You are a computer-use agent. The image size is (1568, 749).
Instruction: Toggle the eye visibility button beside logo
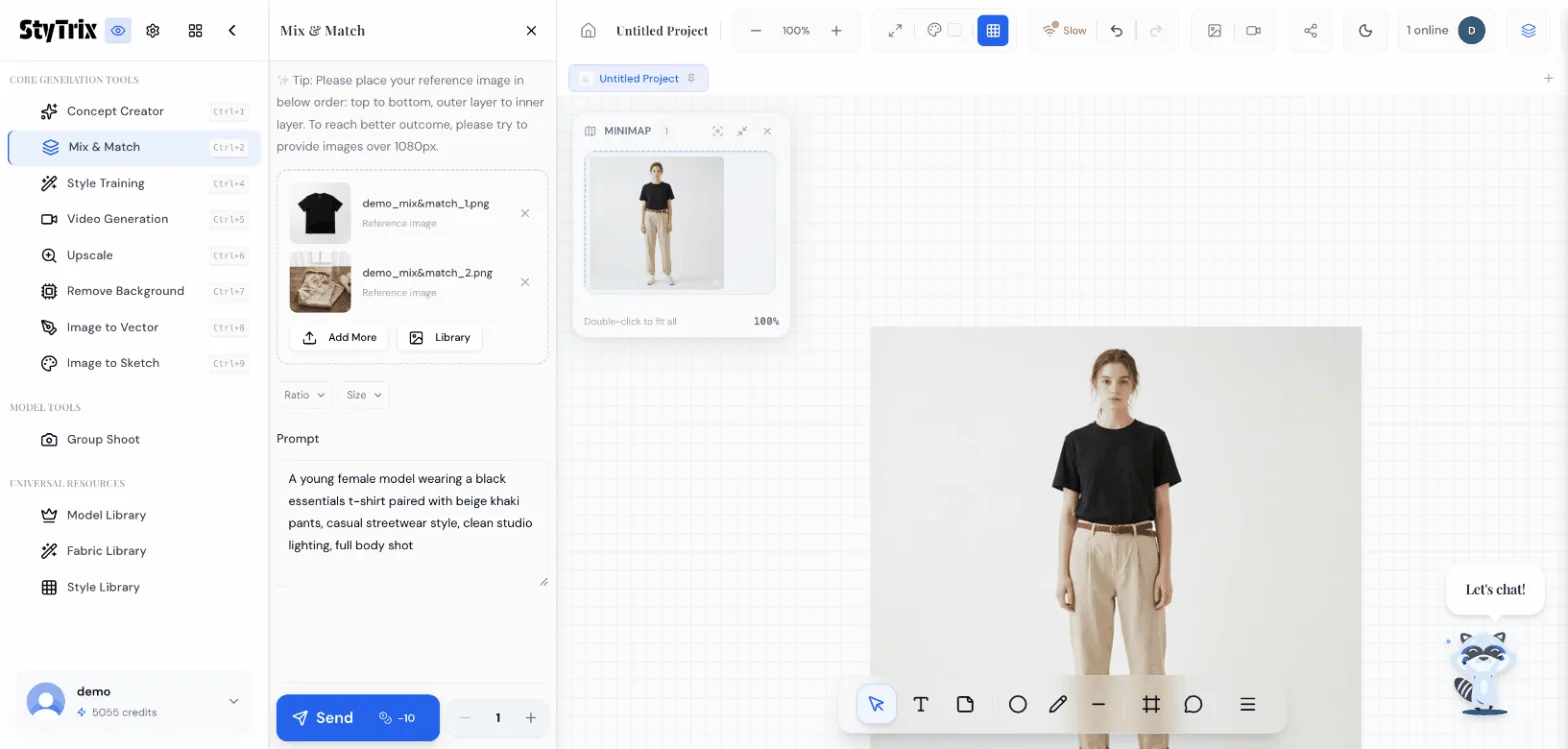[x=118, y=30]
